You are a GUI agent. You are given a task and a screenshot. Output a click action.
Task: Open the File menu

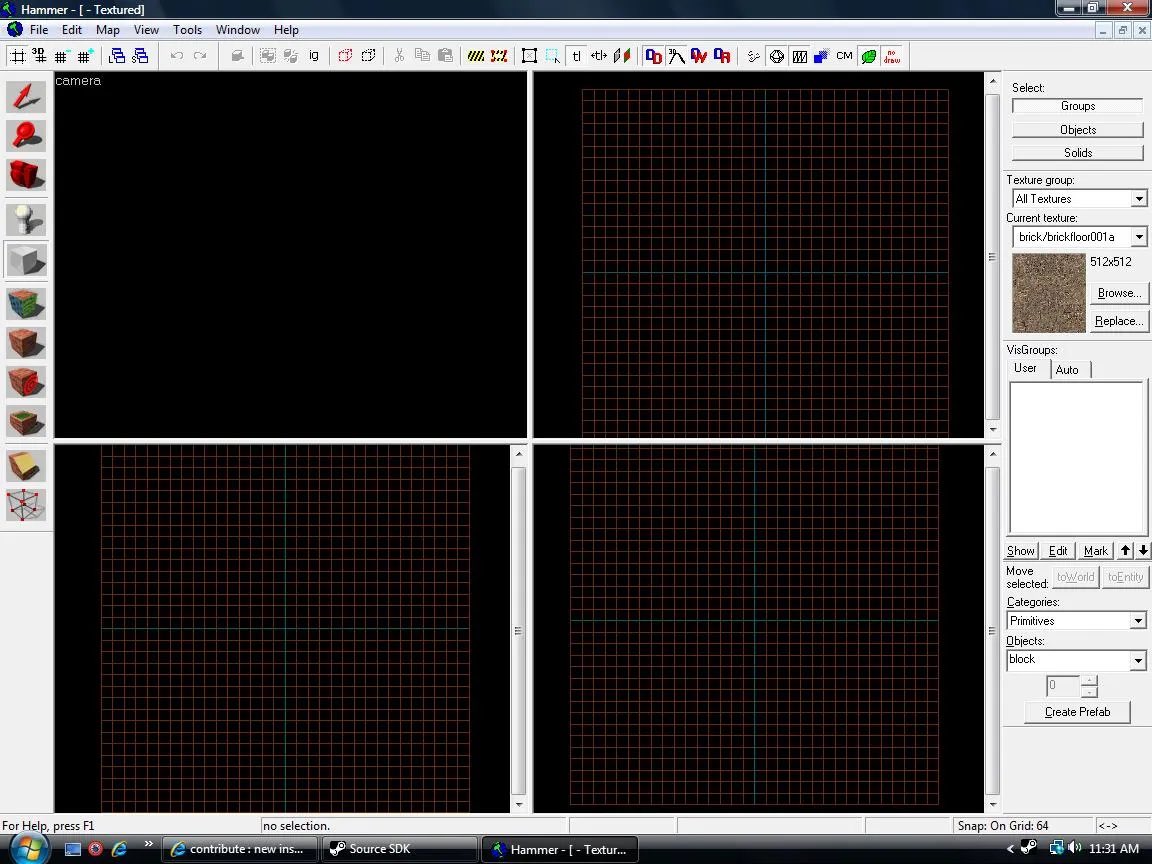point(39,30)
